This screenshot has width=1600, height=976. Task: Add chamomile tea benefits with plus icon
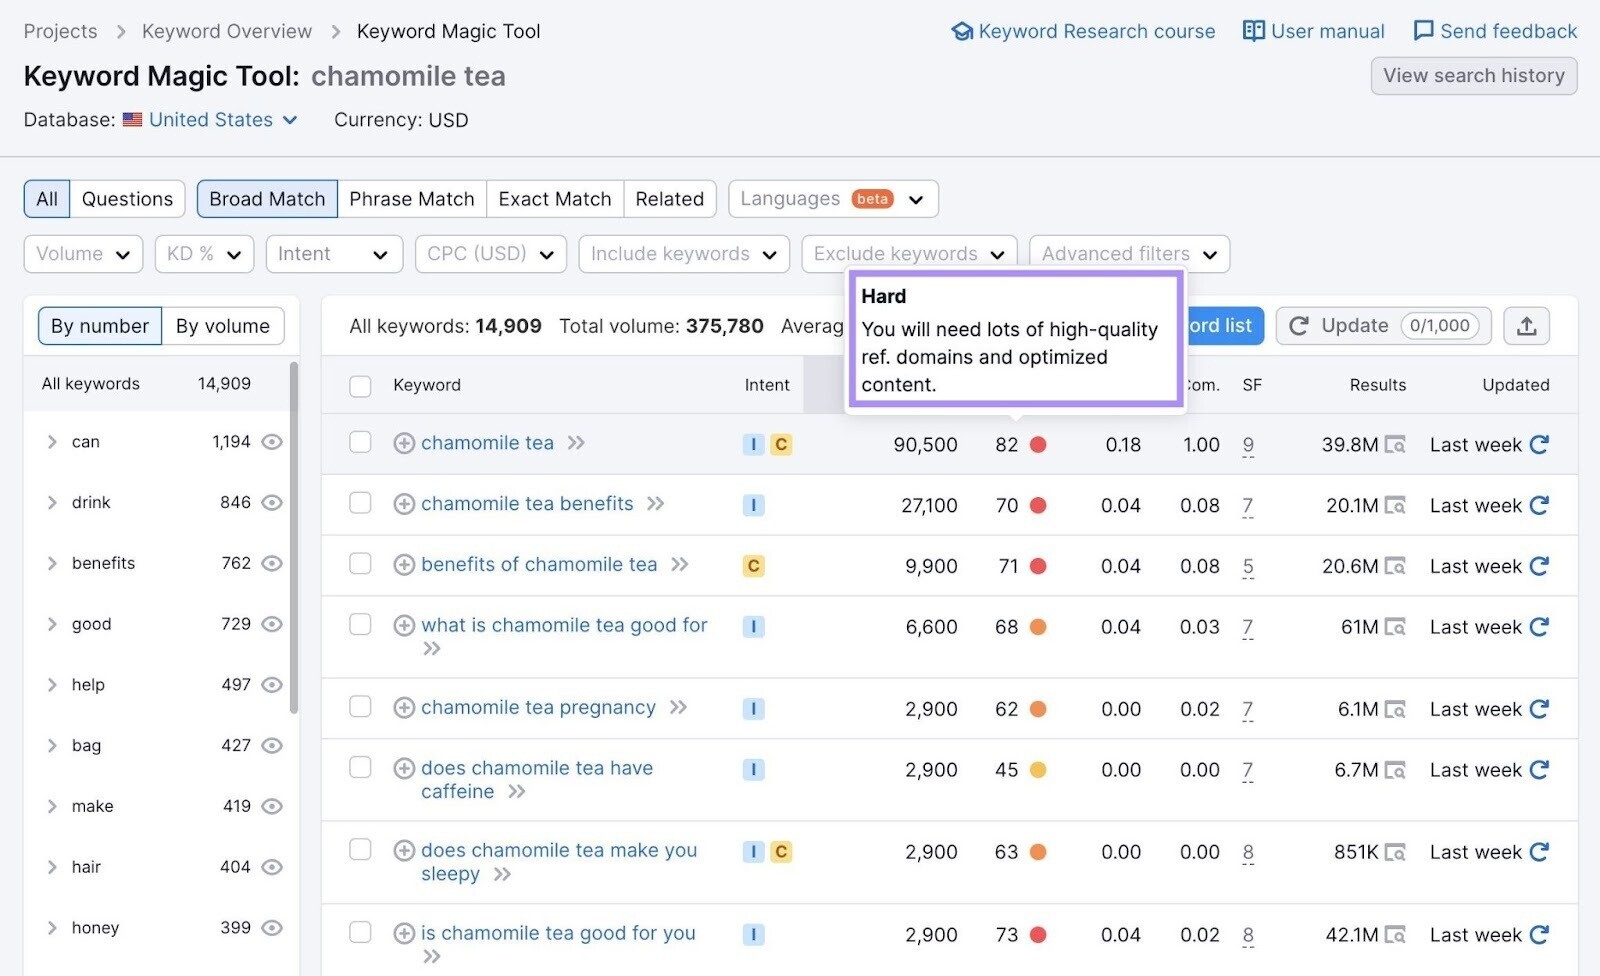point(404,504)
